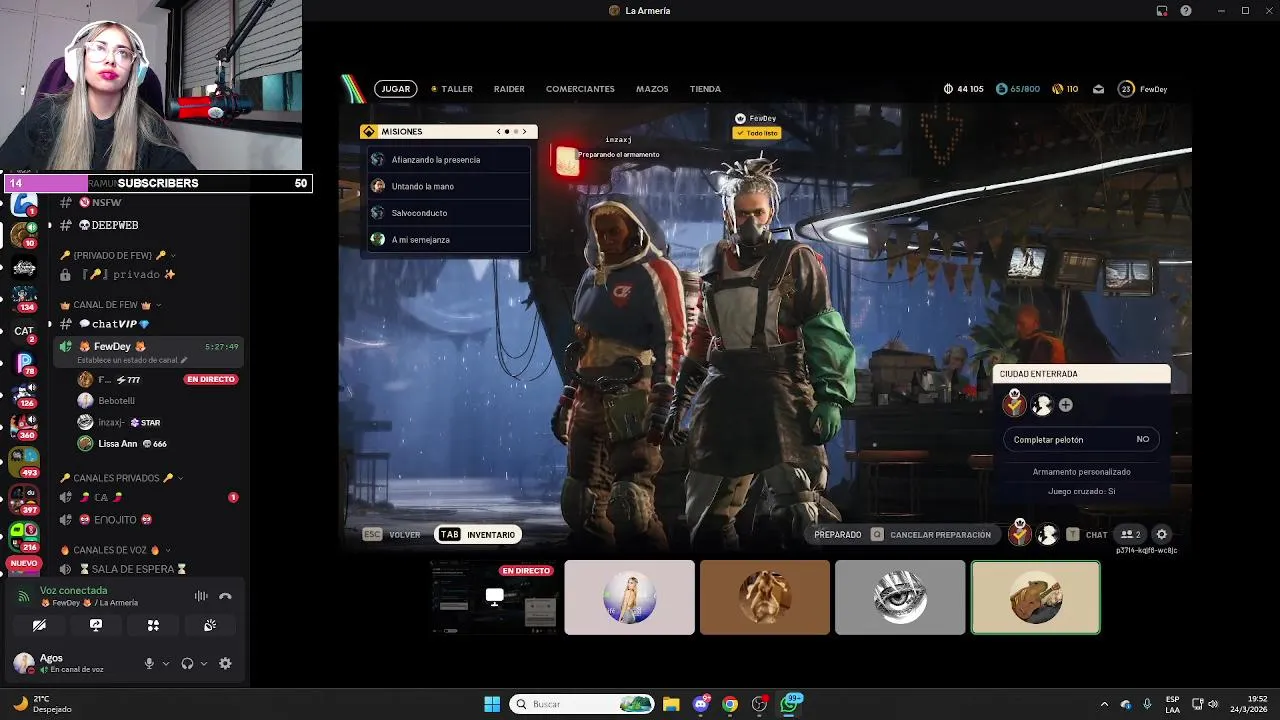Select Armamento personalizado option
Screen dimensions: 1280x720
[x=1081, y=472]
